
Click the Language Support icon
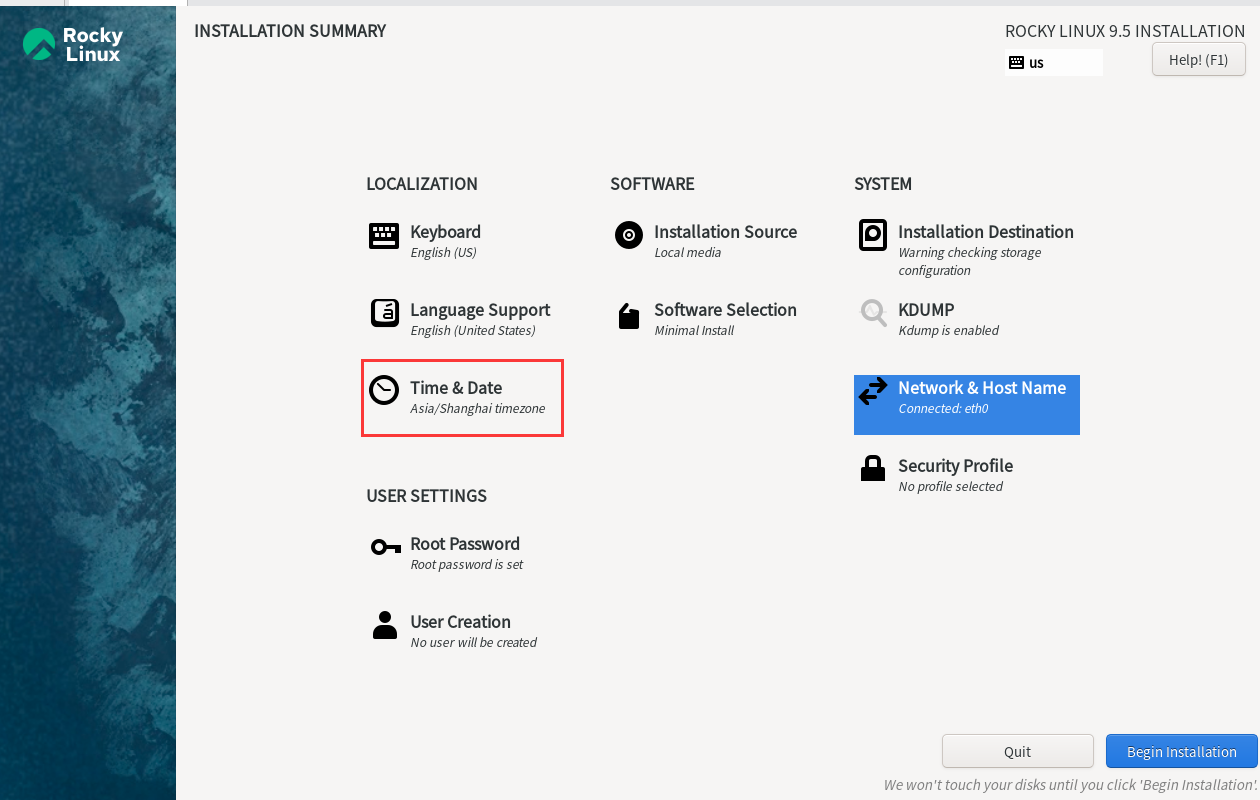click(385, 313)
